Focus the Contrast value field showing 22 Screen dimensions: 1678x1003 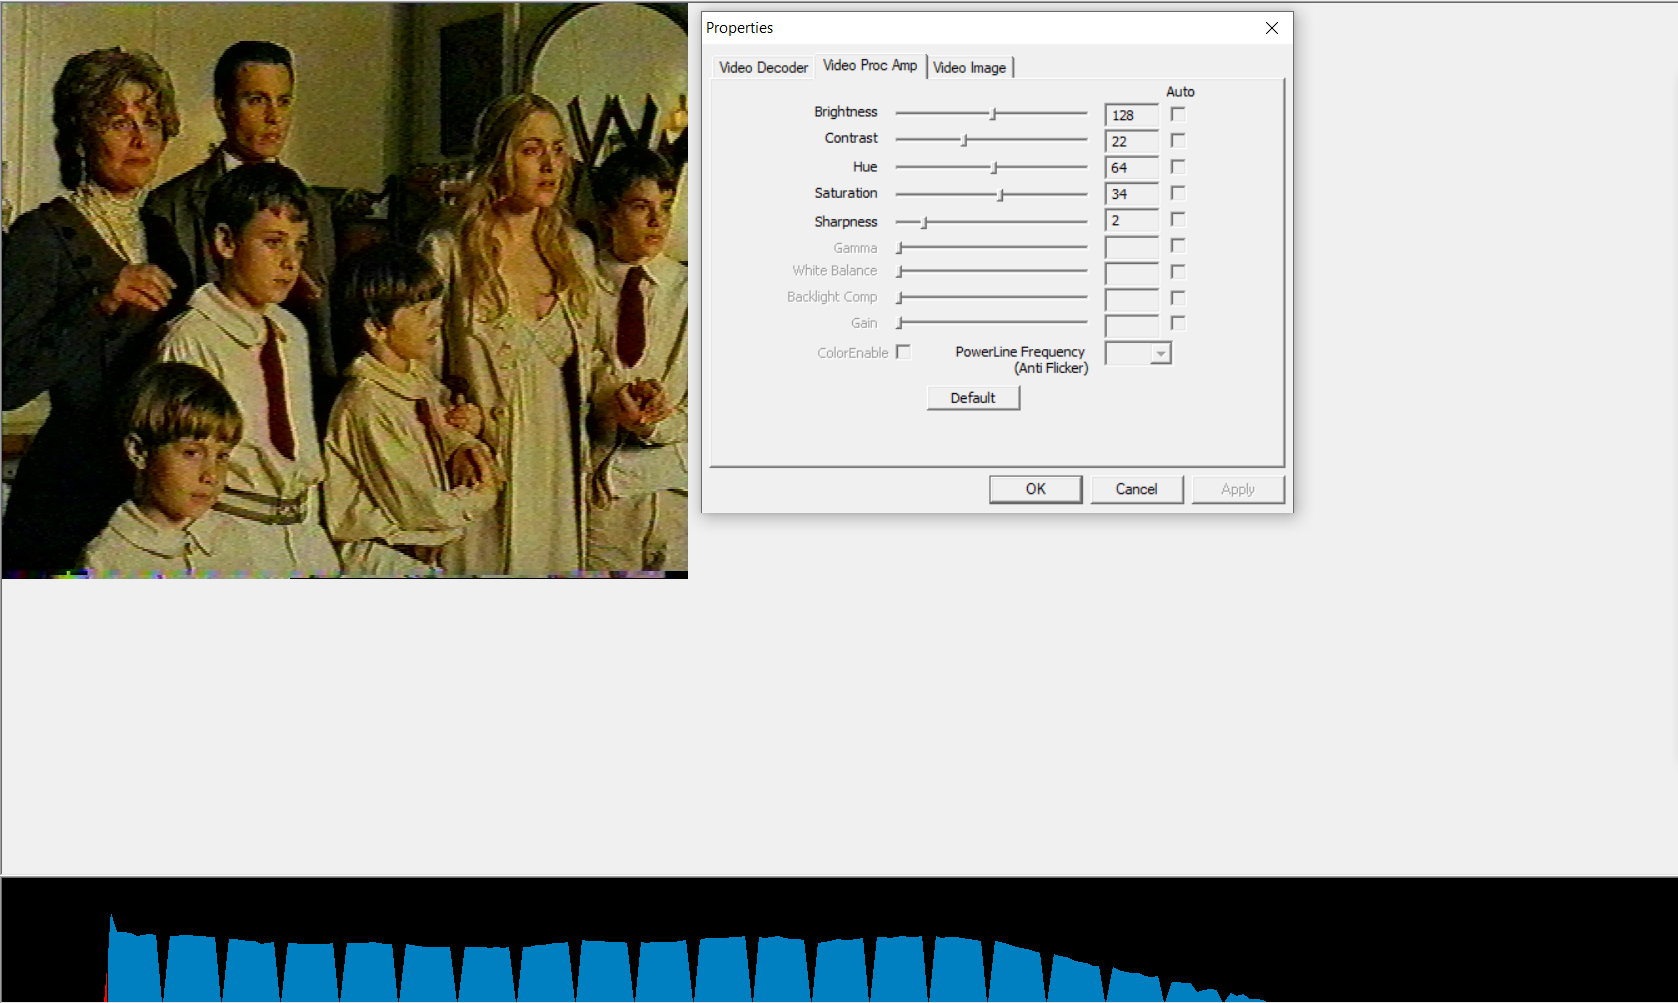click(x=1132, y=141)
